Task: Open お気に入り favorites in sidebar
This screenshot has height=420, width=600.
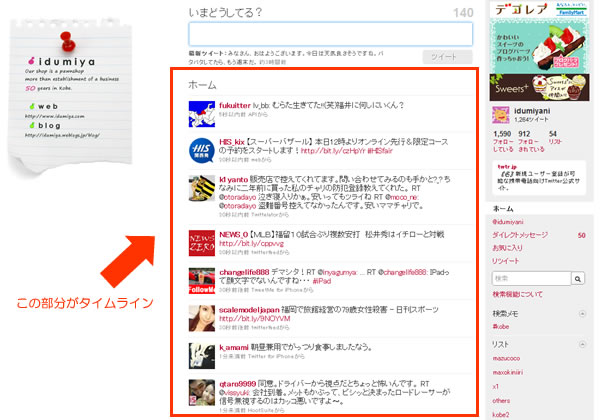Action: (507, 248)
